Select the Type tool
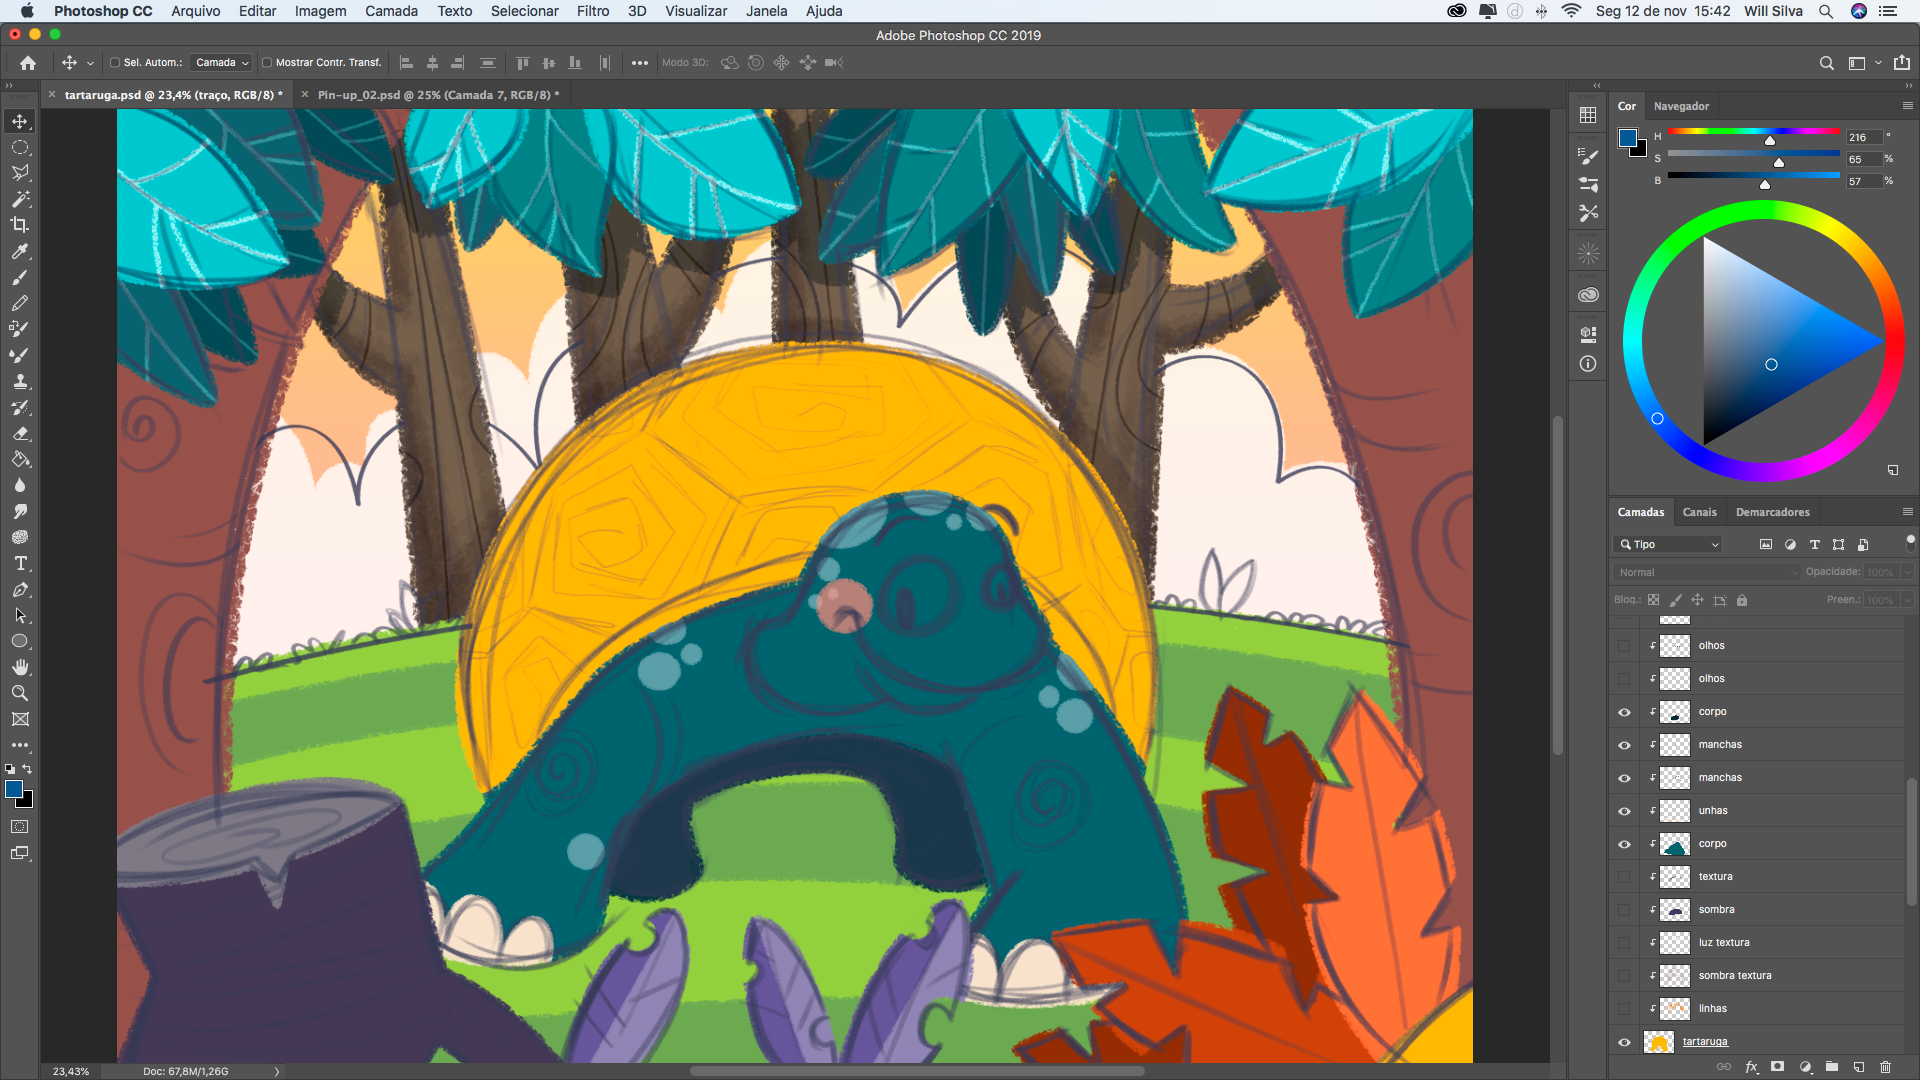The height and width of the screenshot is (1080, 1920). (x=20, y=564)
